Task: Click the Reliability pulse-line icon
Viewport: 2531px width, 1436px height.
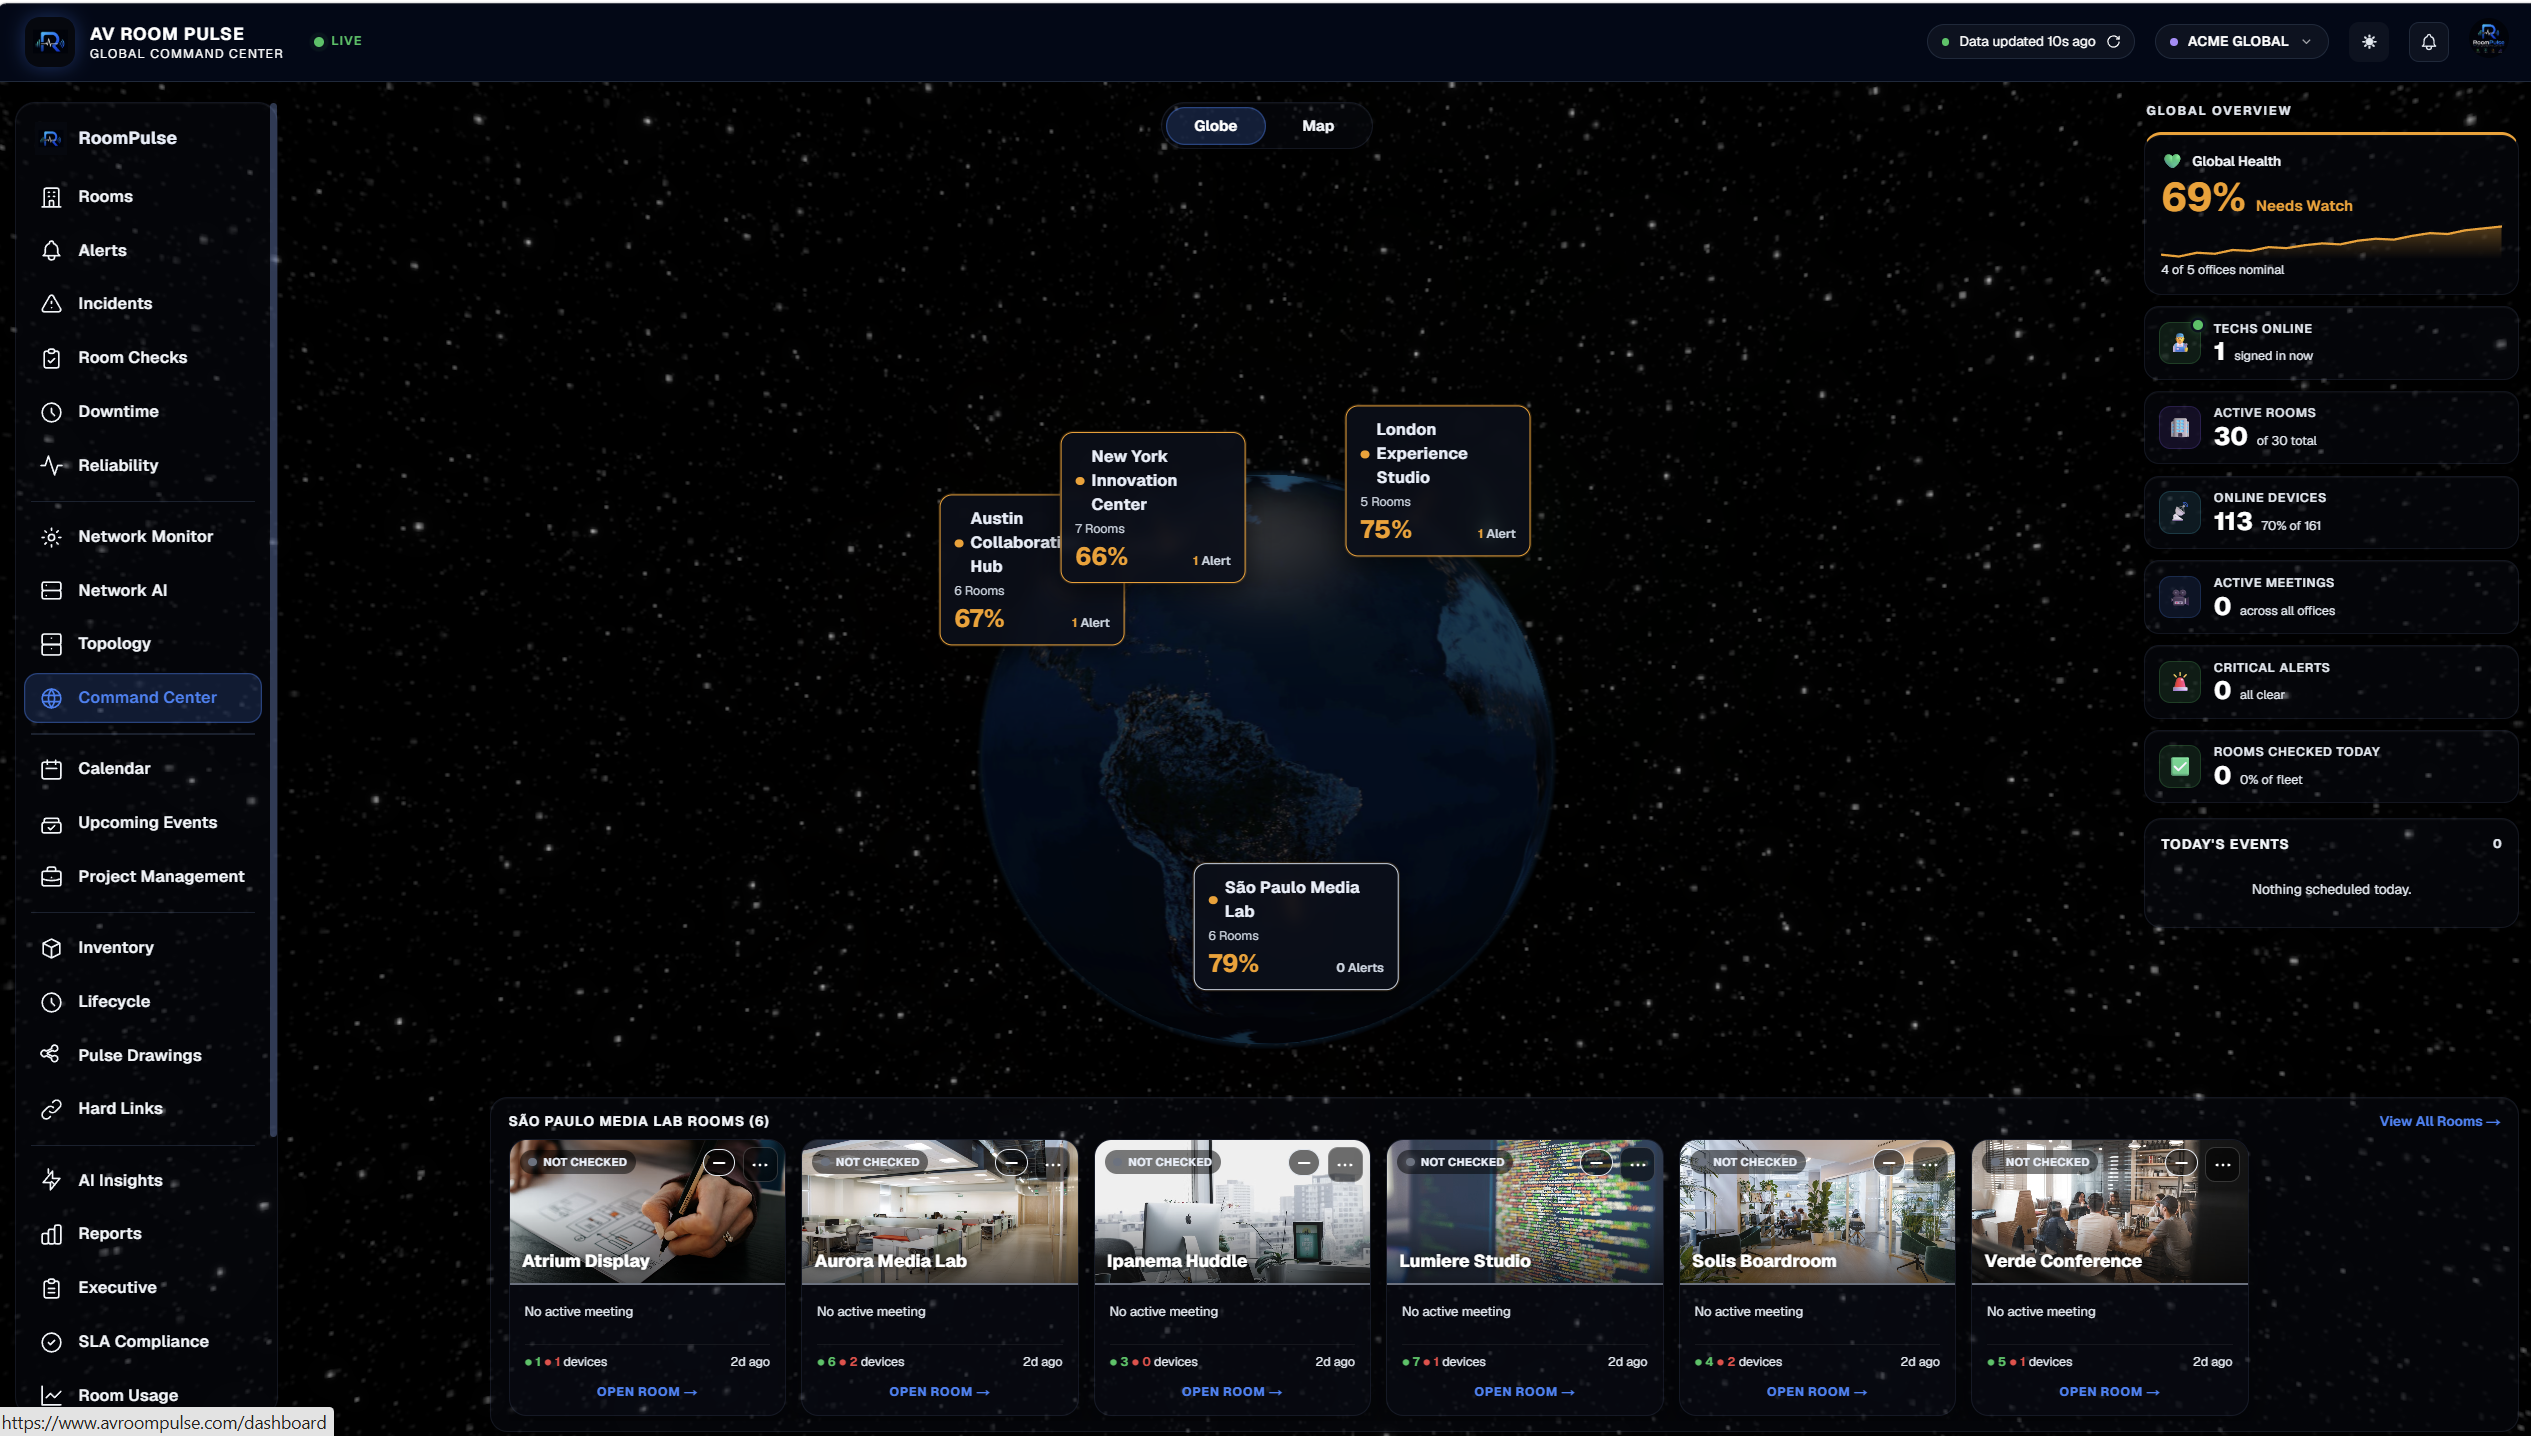Action: click(x=51, y=465)
